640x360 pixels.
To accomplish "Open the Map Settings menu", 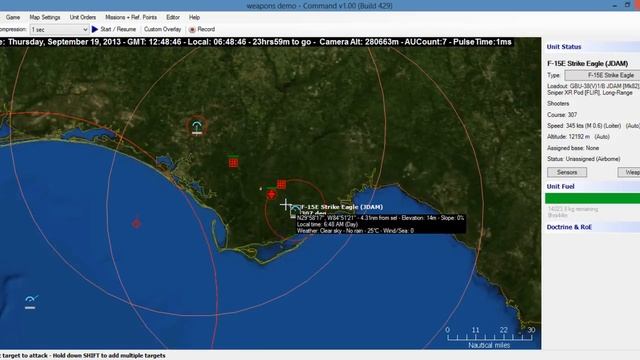I will 45,18.
